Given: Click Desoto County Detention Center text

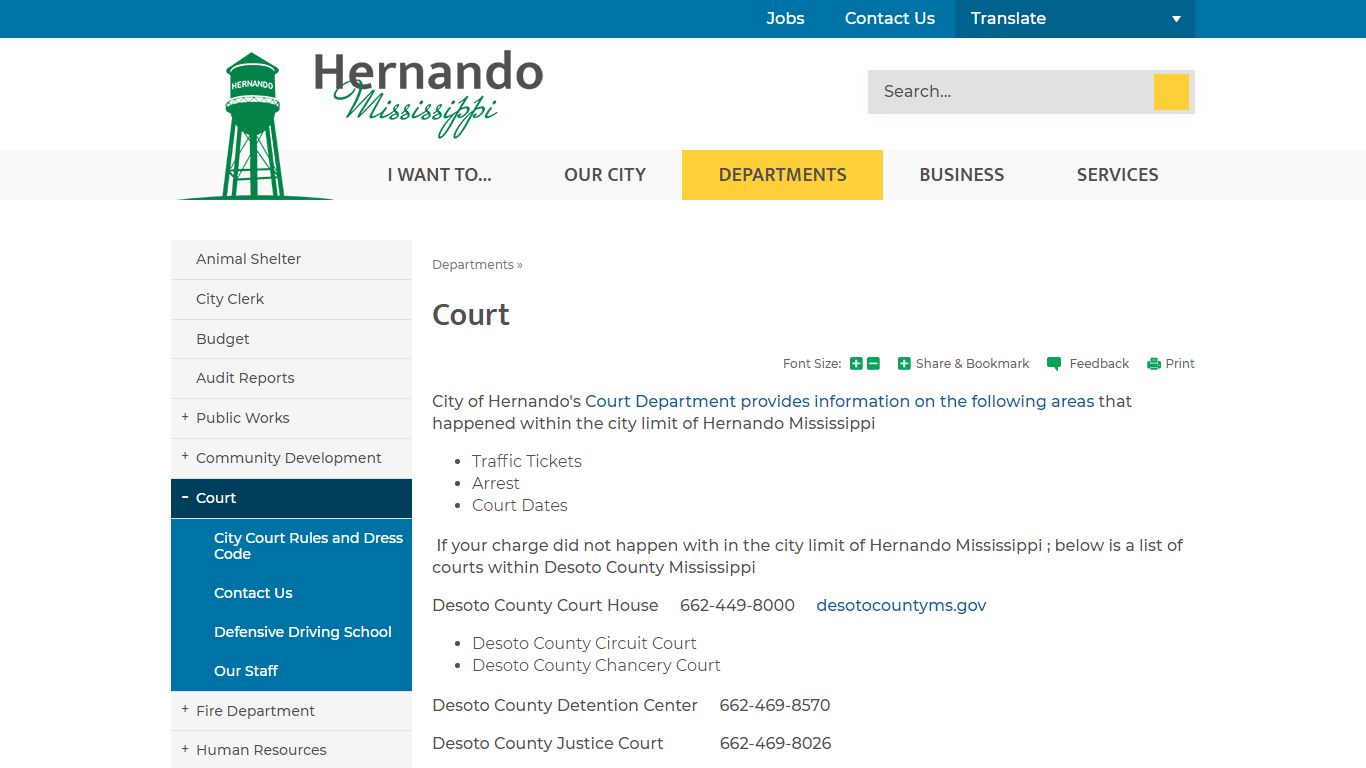Looking at the screenshot, I should pos(565,705).
